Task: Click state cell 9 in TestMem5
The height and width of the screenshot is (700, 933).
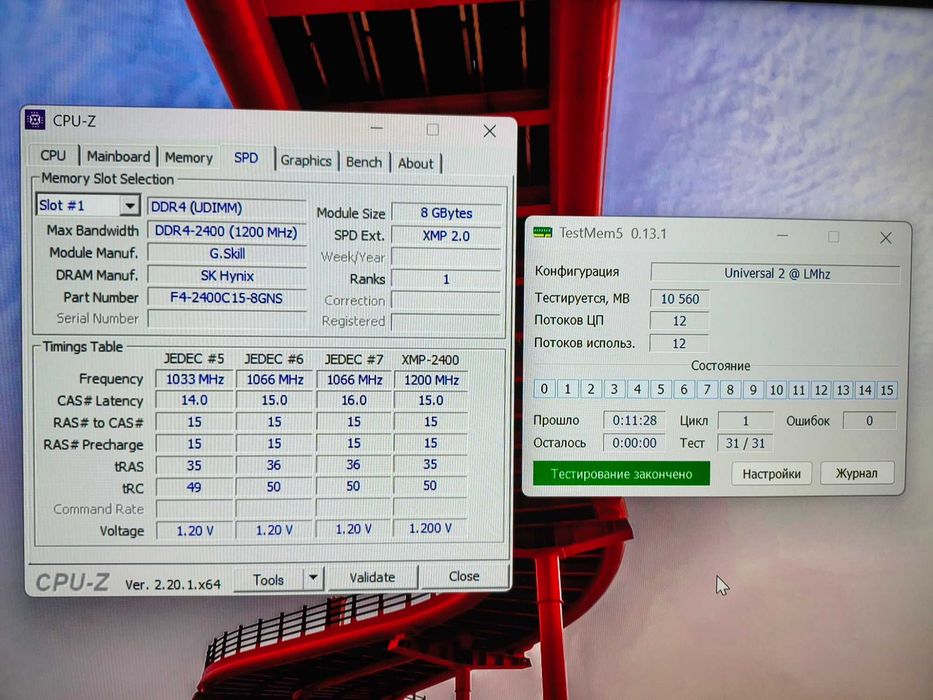Action: (753, 389)
